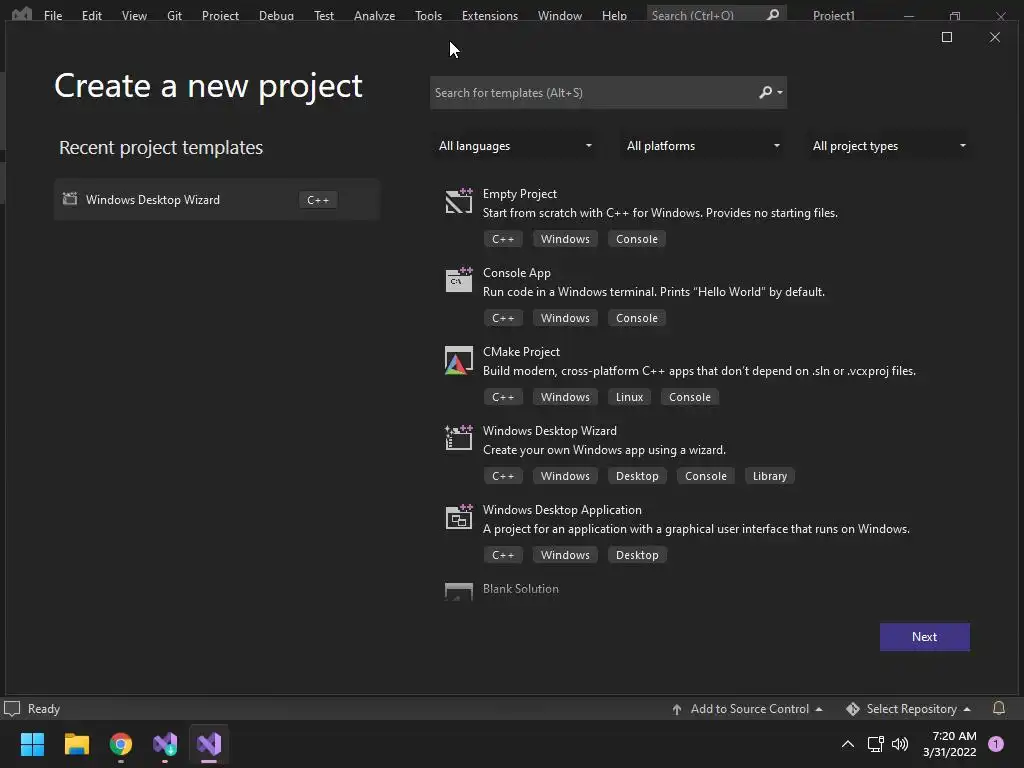
Task: Click Windows Desktop Application template title
Action: point(562,509)
